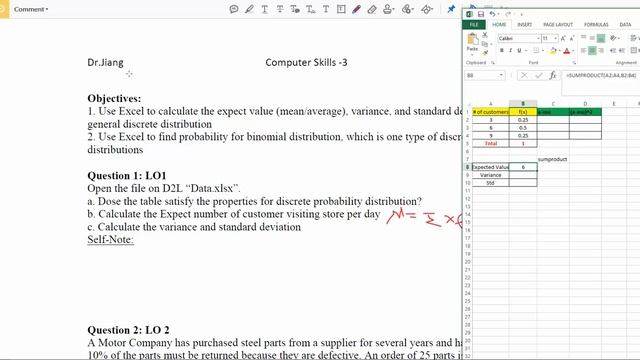Click the Paste clipboard button

pos(473,43)
